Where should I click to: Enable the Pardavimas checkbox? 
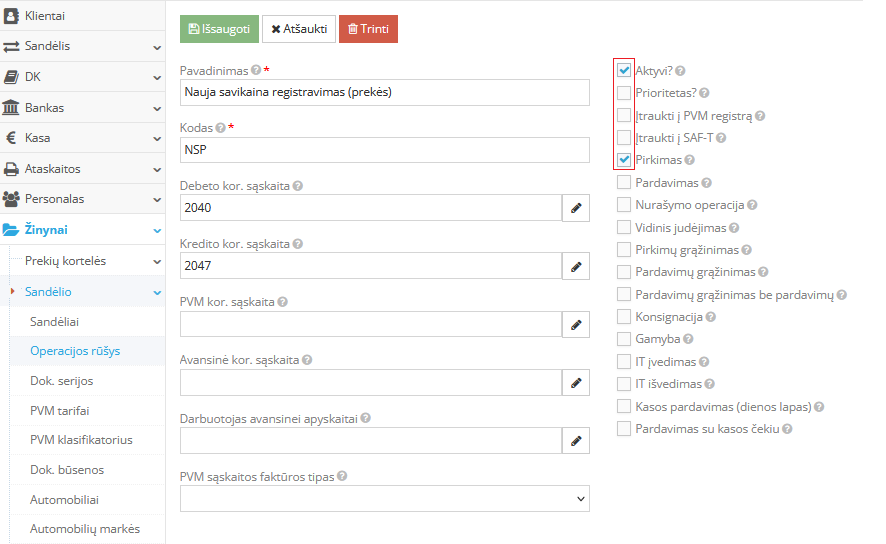pos(624,183)
